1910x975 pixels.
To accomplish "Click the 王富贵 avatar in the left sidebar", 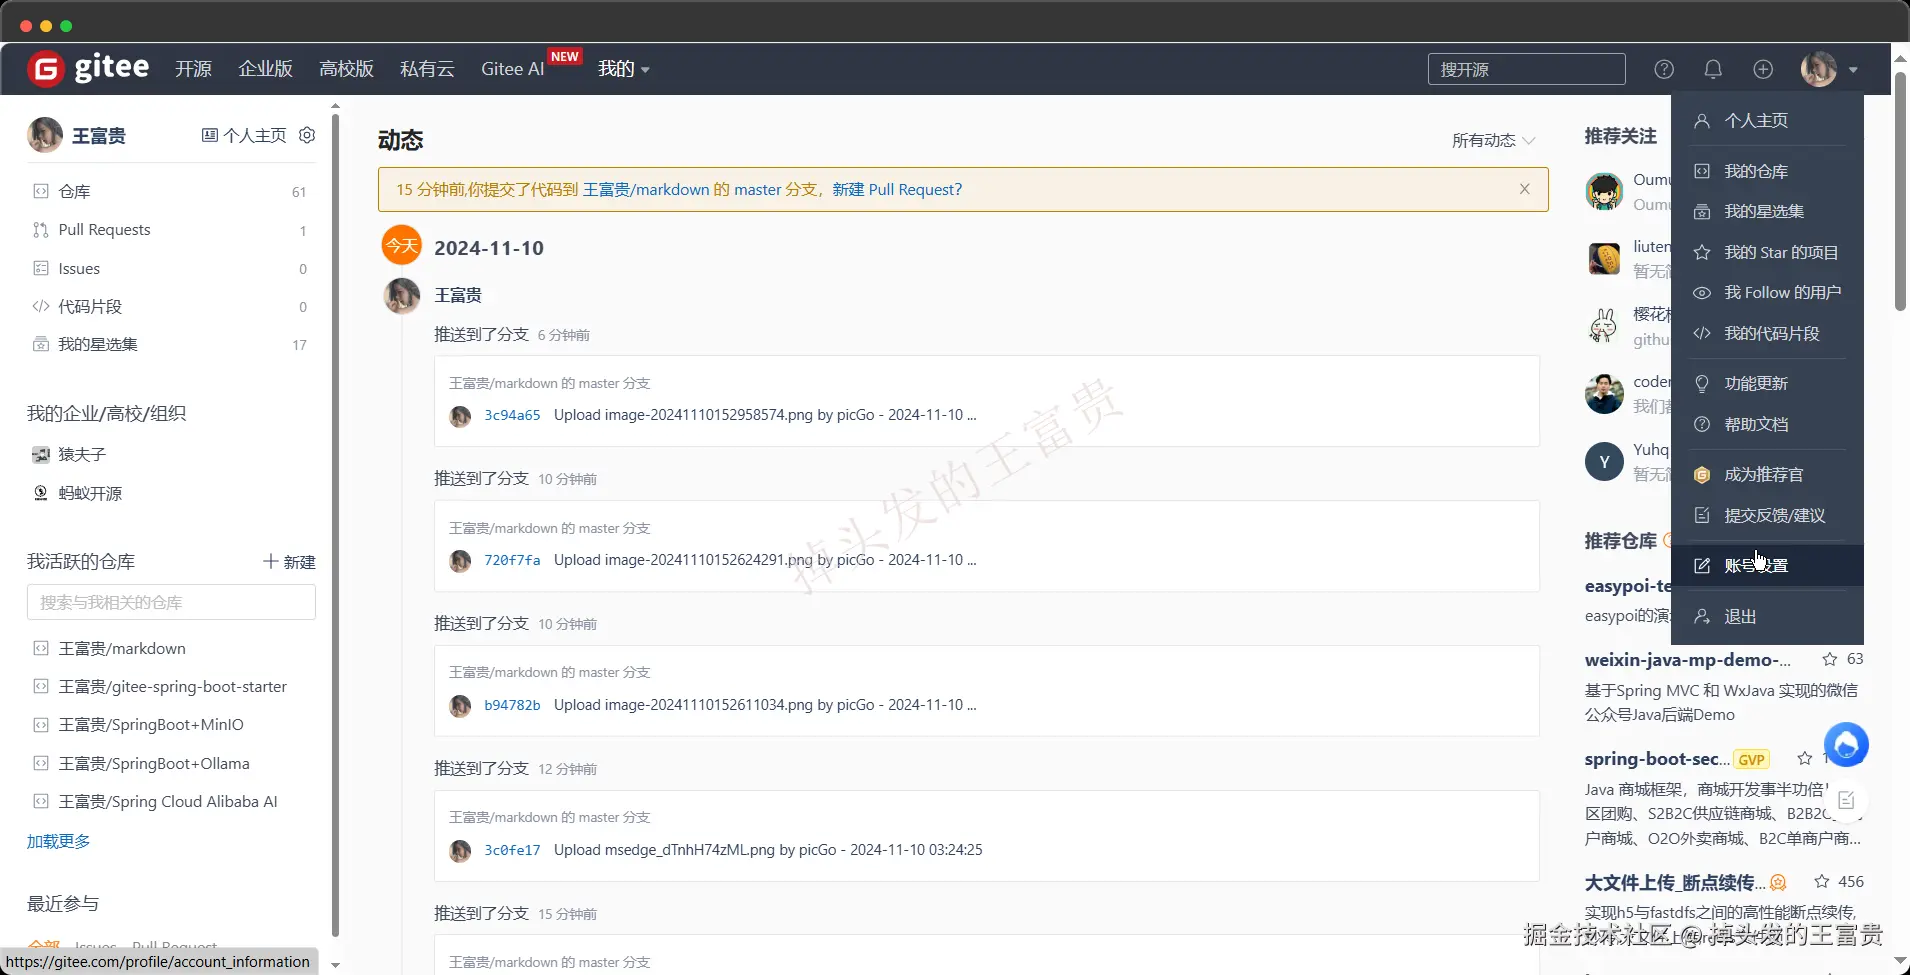I will point(45,135).
